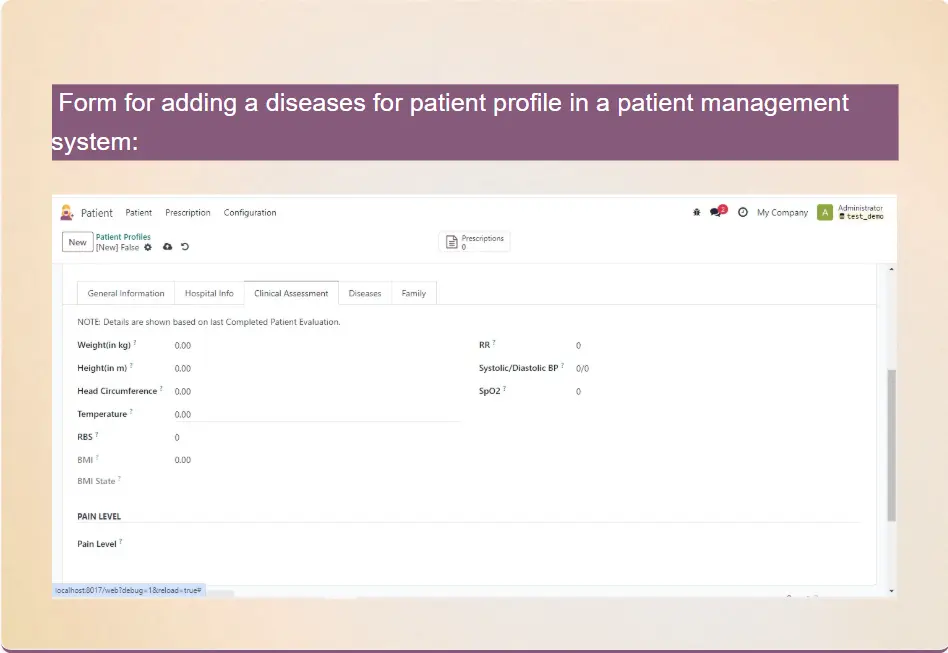This screenshot has height=653, width=948.
Task: Open the Configuration menu
Action: pos(250,213)
